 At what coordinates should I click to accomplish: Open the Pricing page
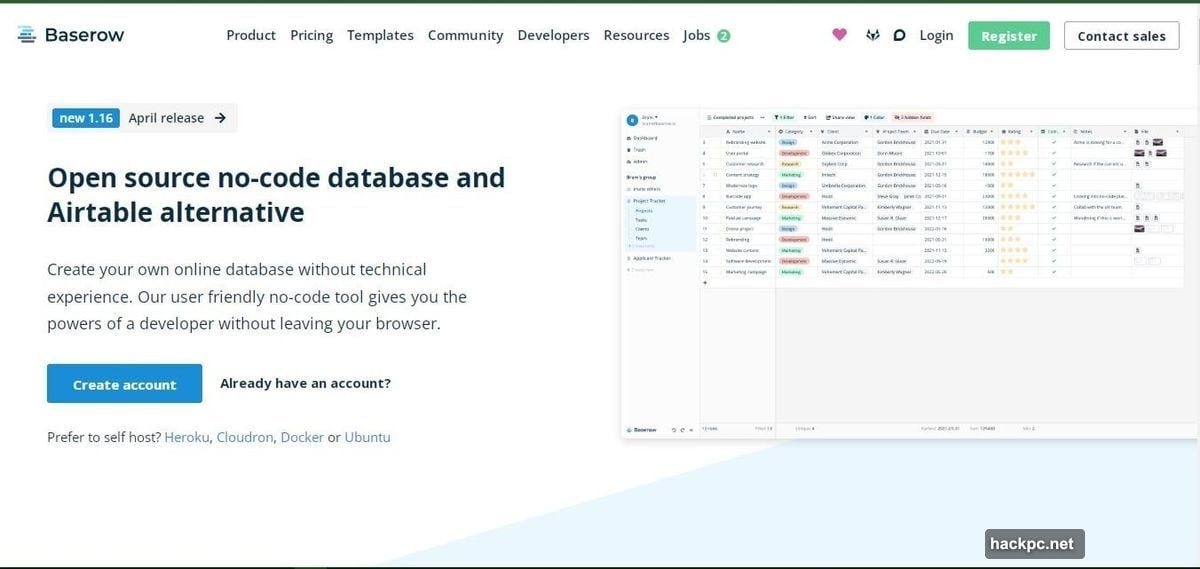[311, 35]
